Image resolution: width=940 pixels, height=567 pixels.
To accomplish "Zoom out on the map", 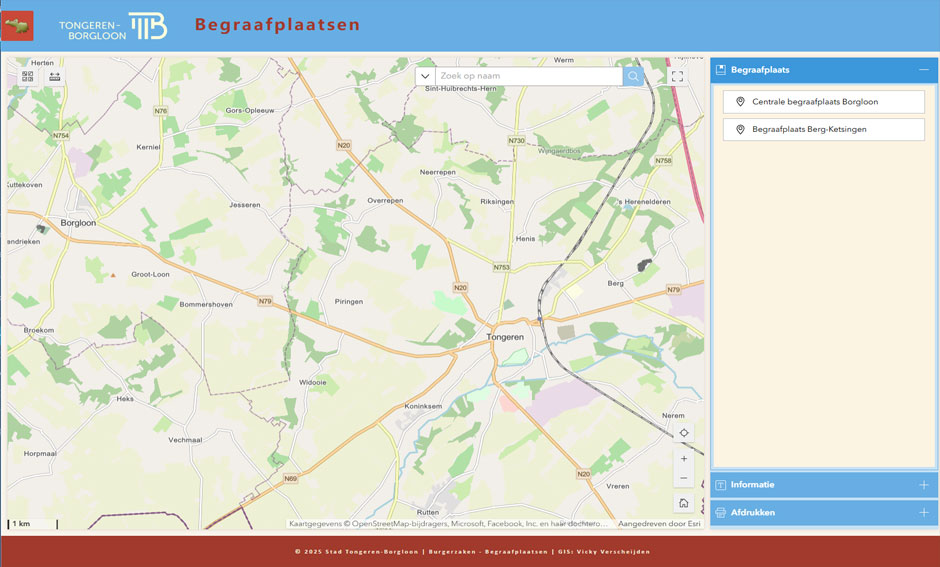I will click(x=684, y=478).
